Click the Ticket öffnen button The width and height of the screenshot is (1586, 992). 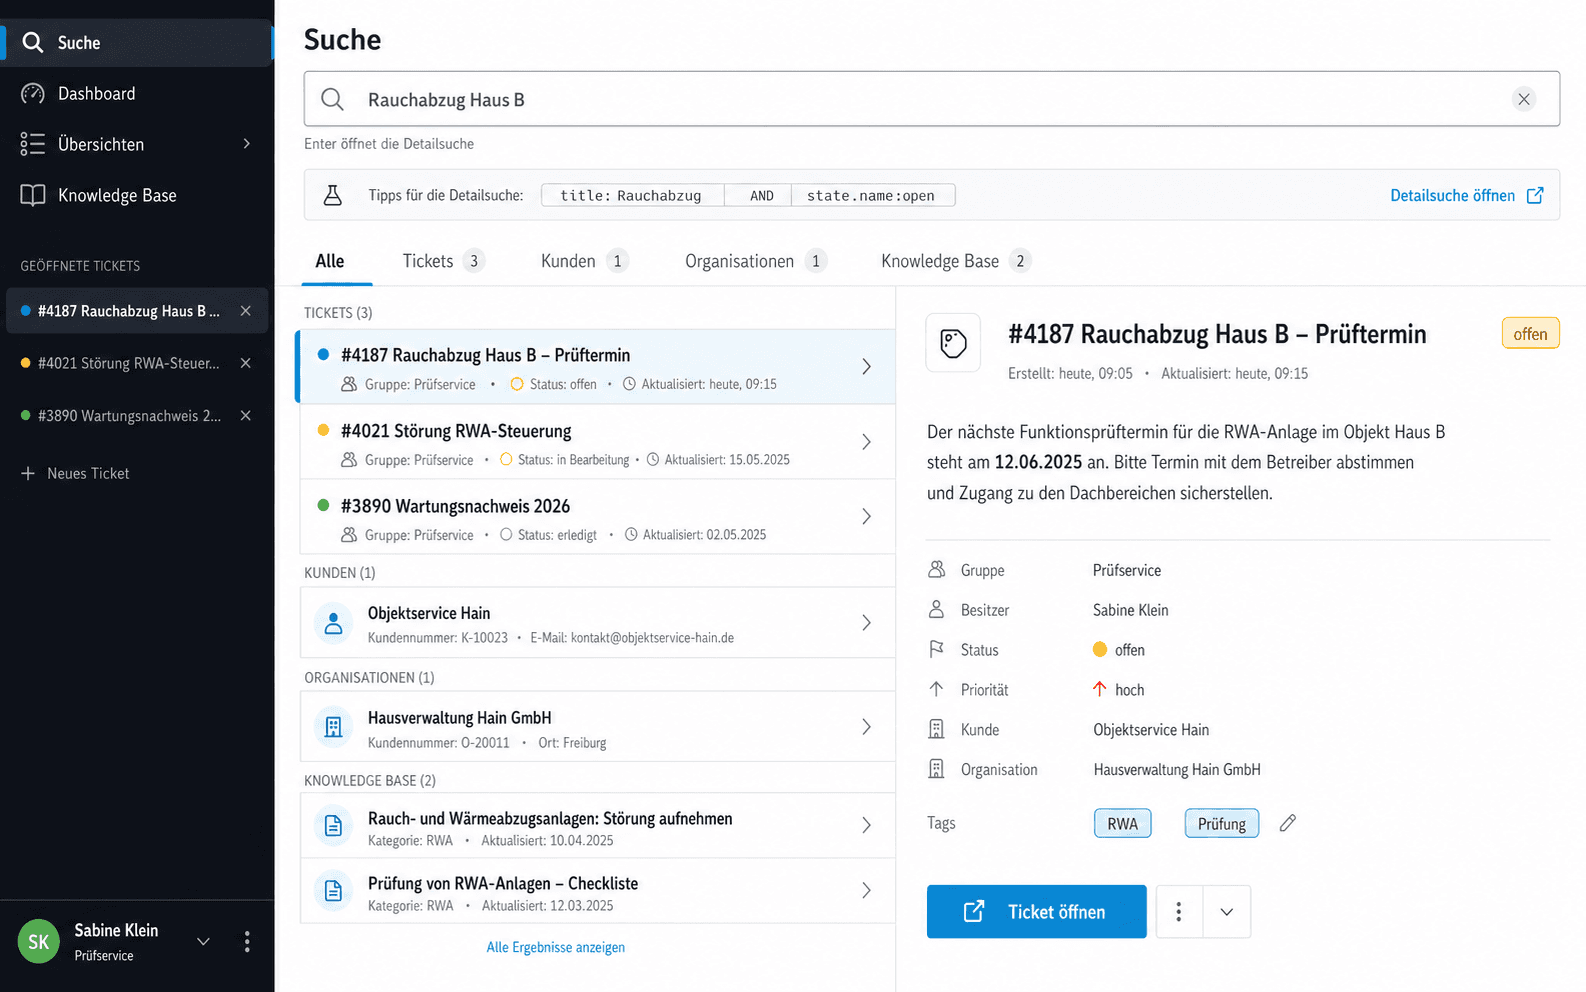(1036, 912)
